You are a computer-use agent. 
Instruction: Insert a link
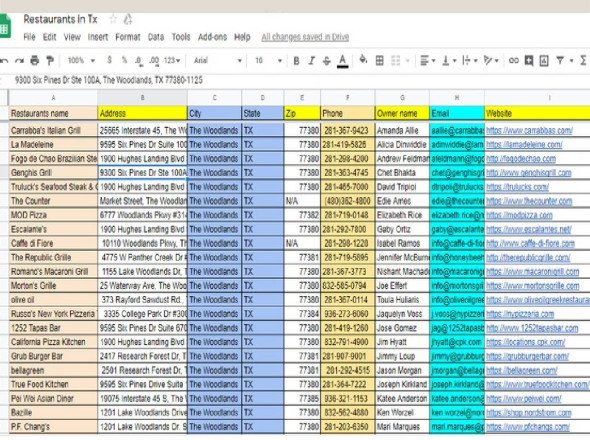[x=513, y=60]
